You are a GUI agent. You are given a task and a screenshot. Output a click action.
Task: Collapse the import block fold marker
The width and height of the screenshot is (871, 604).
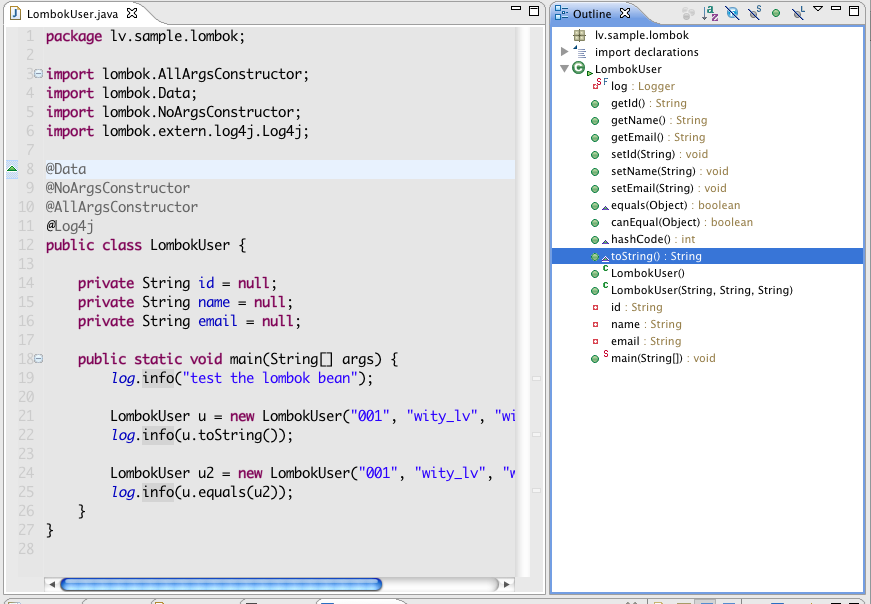(x=38, y=74)
